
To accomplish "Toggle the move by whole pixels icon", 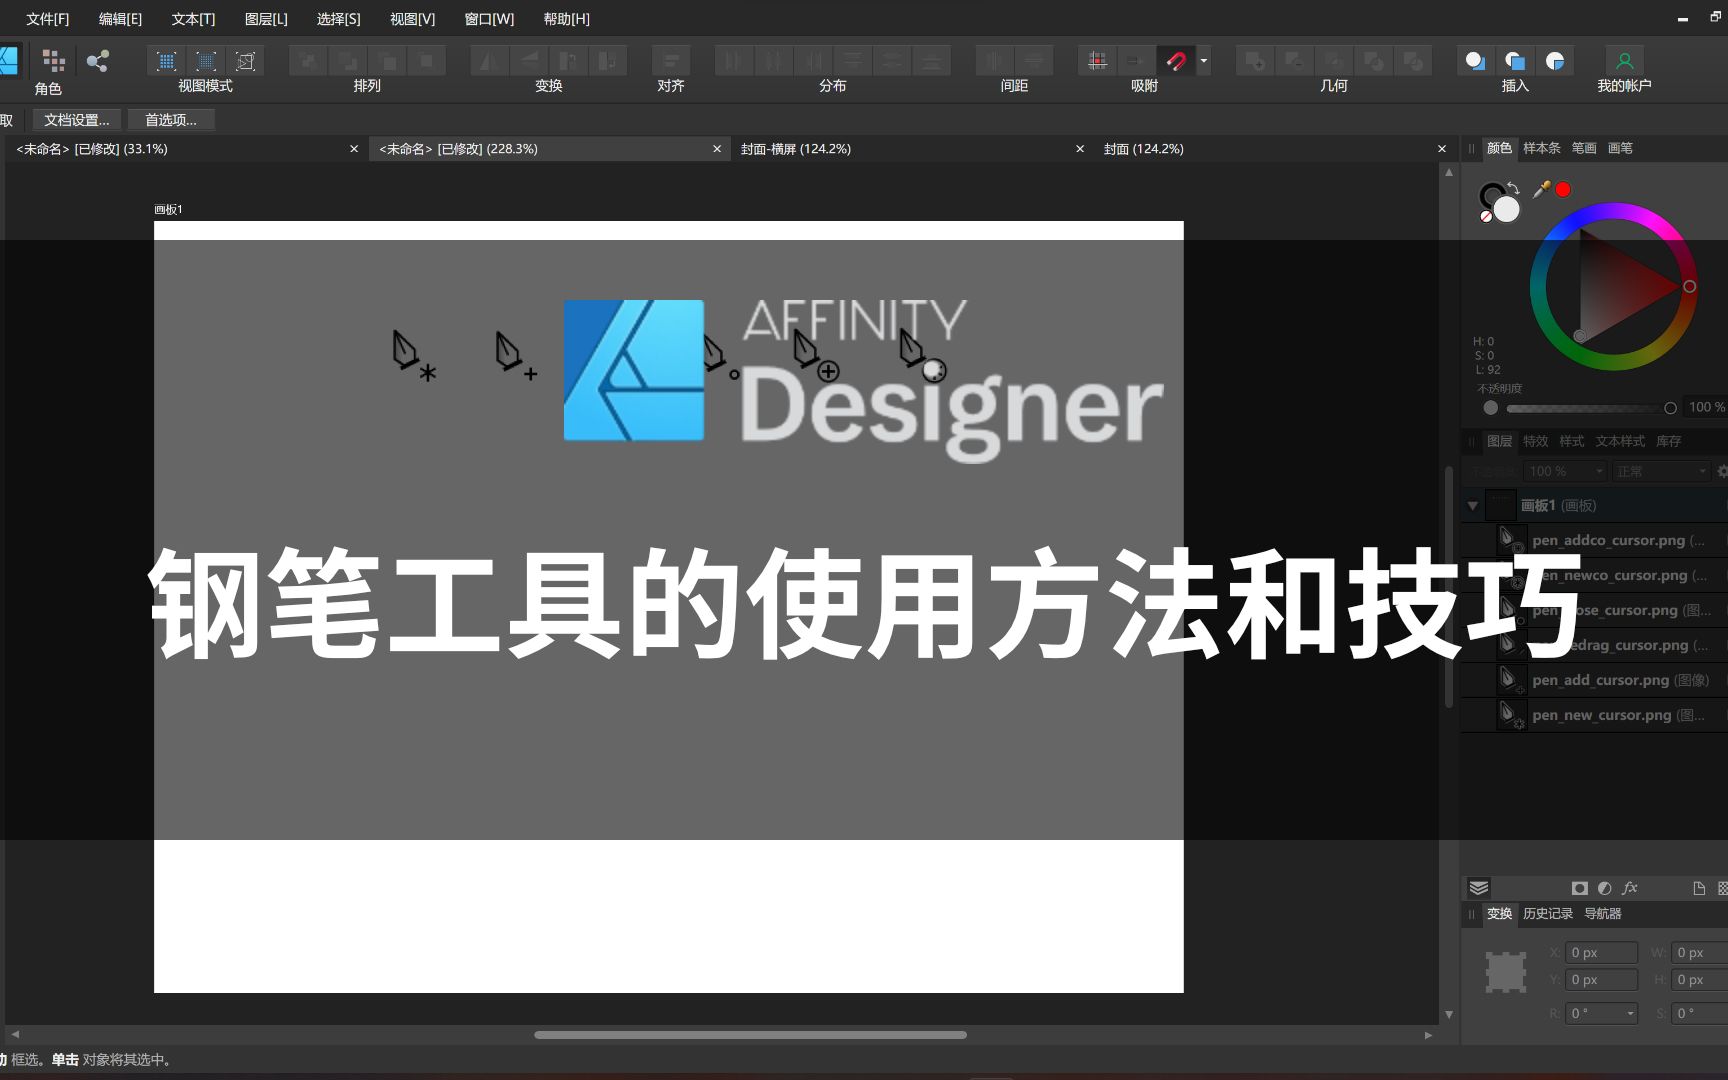I will pyautogui.click(x=1136, y=61).
